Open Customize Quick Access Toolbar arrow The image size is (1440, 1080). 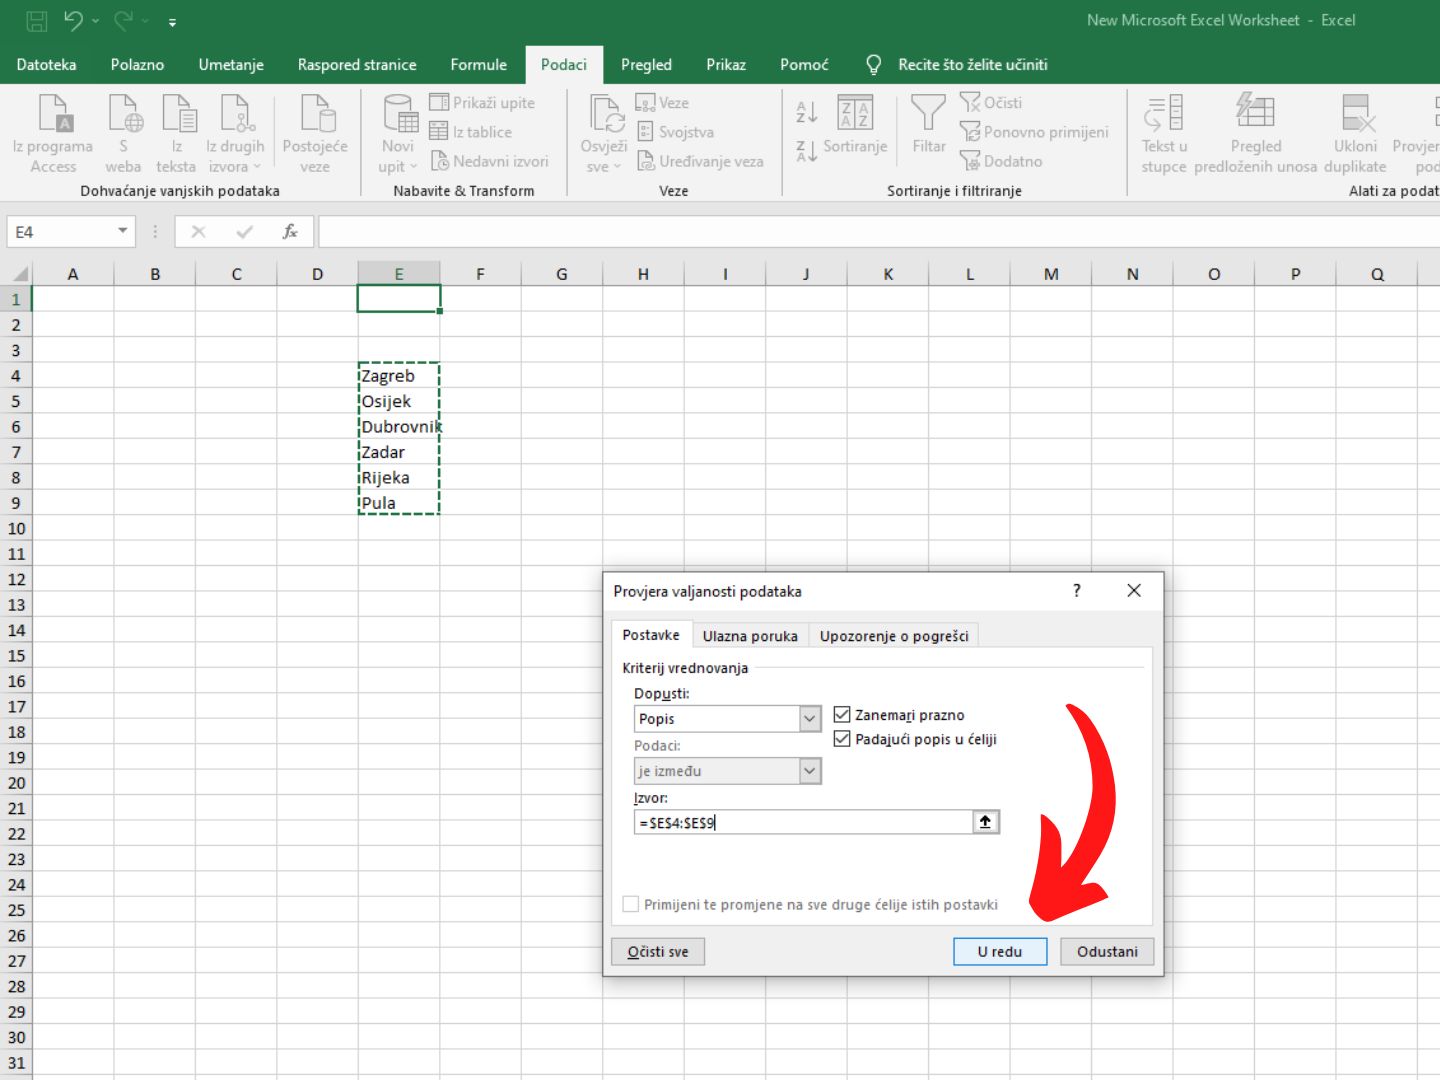(172, 22)
